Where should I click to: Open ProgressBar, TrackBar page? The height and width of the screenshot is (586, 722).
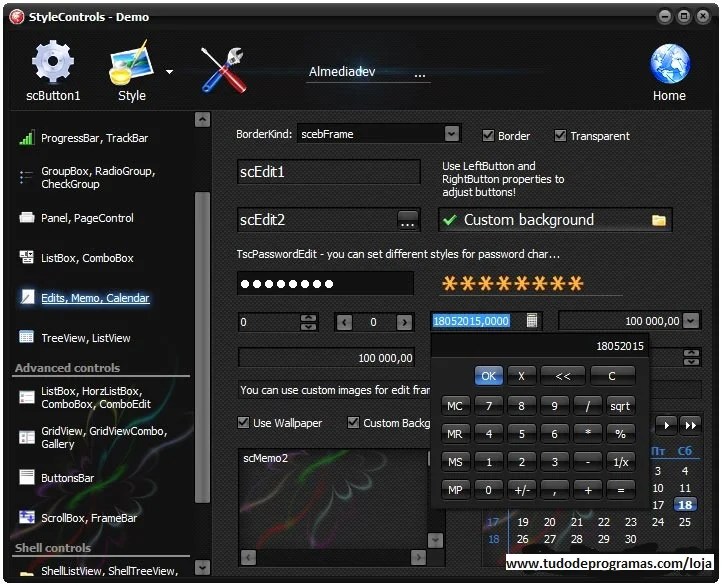(94, 138)
